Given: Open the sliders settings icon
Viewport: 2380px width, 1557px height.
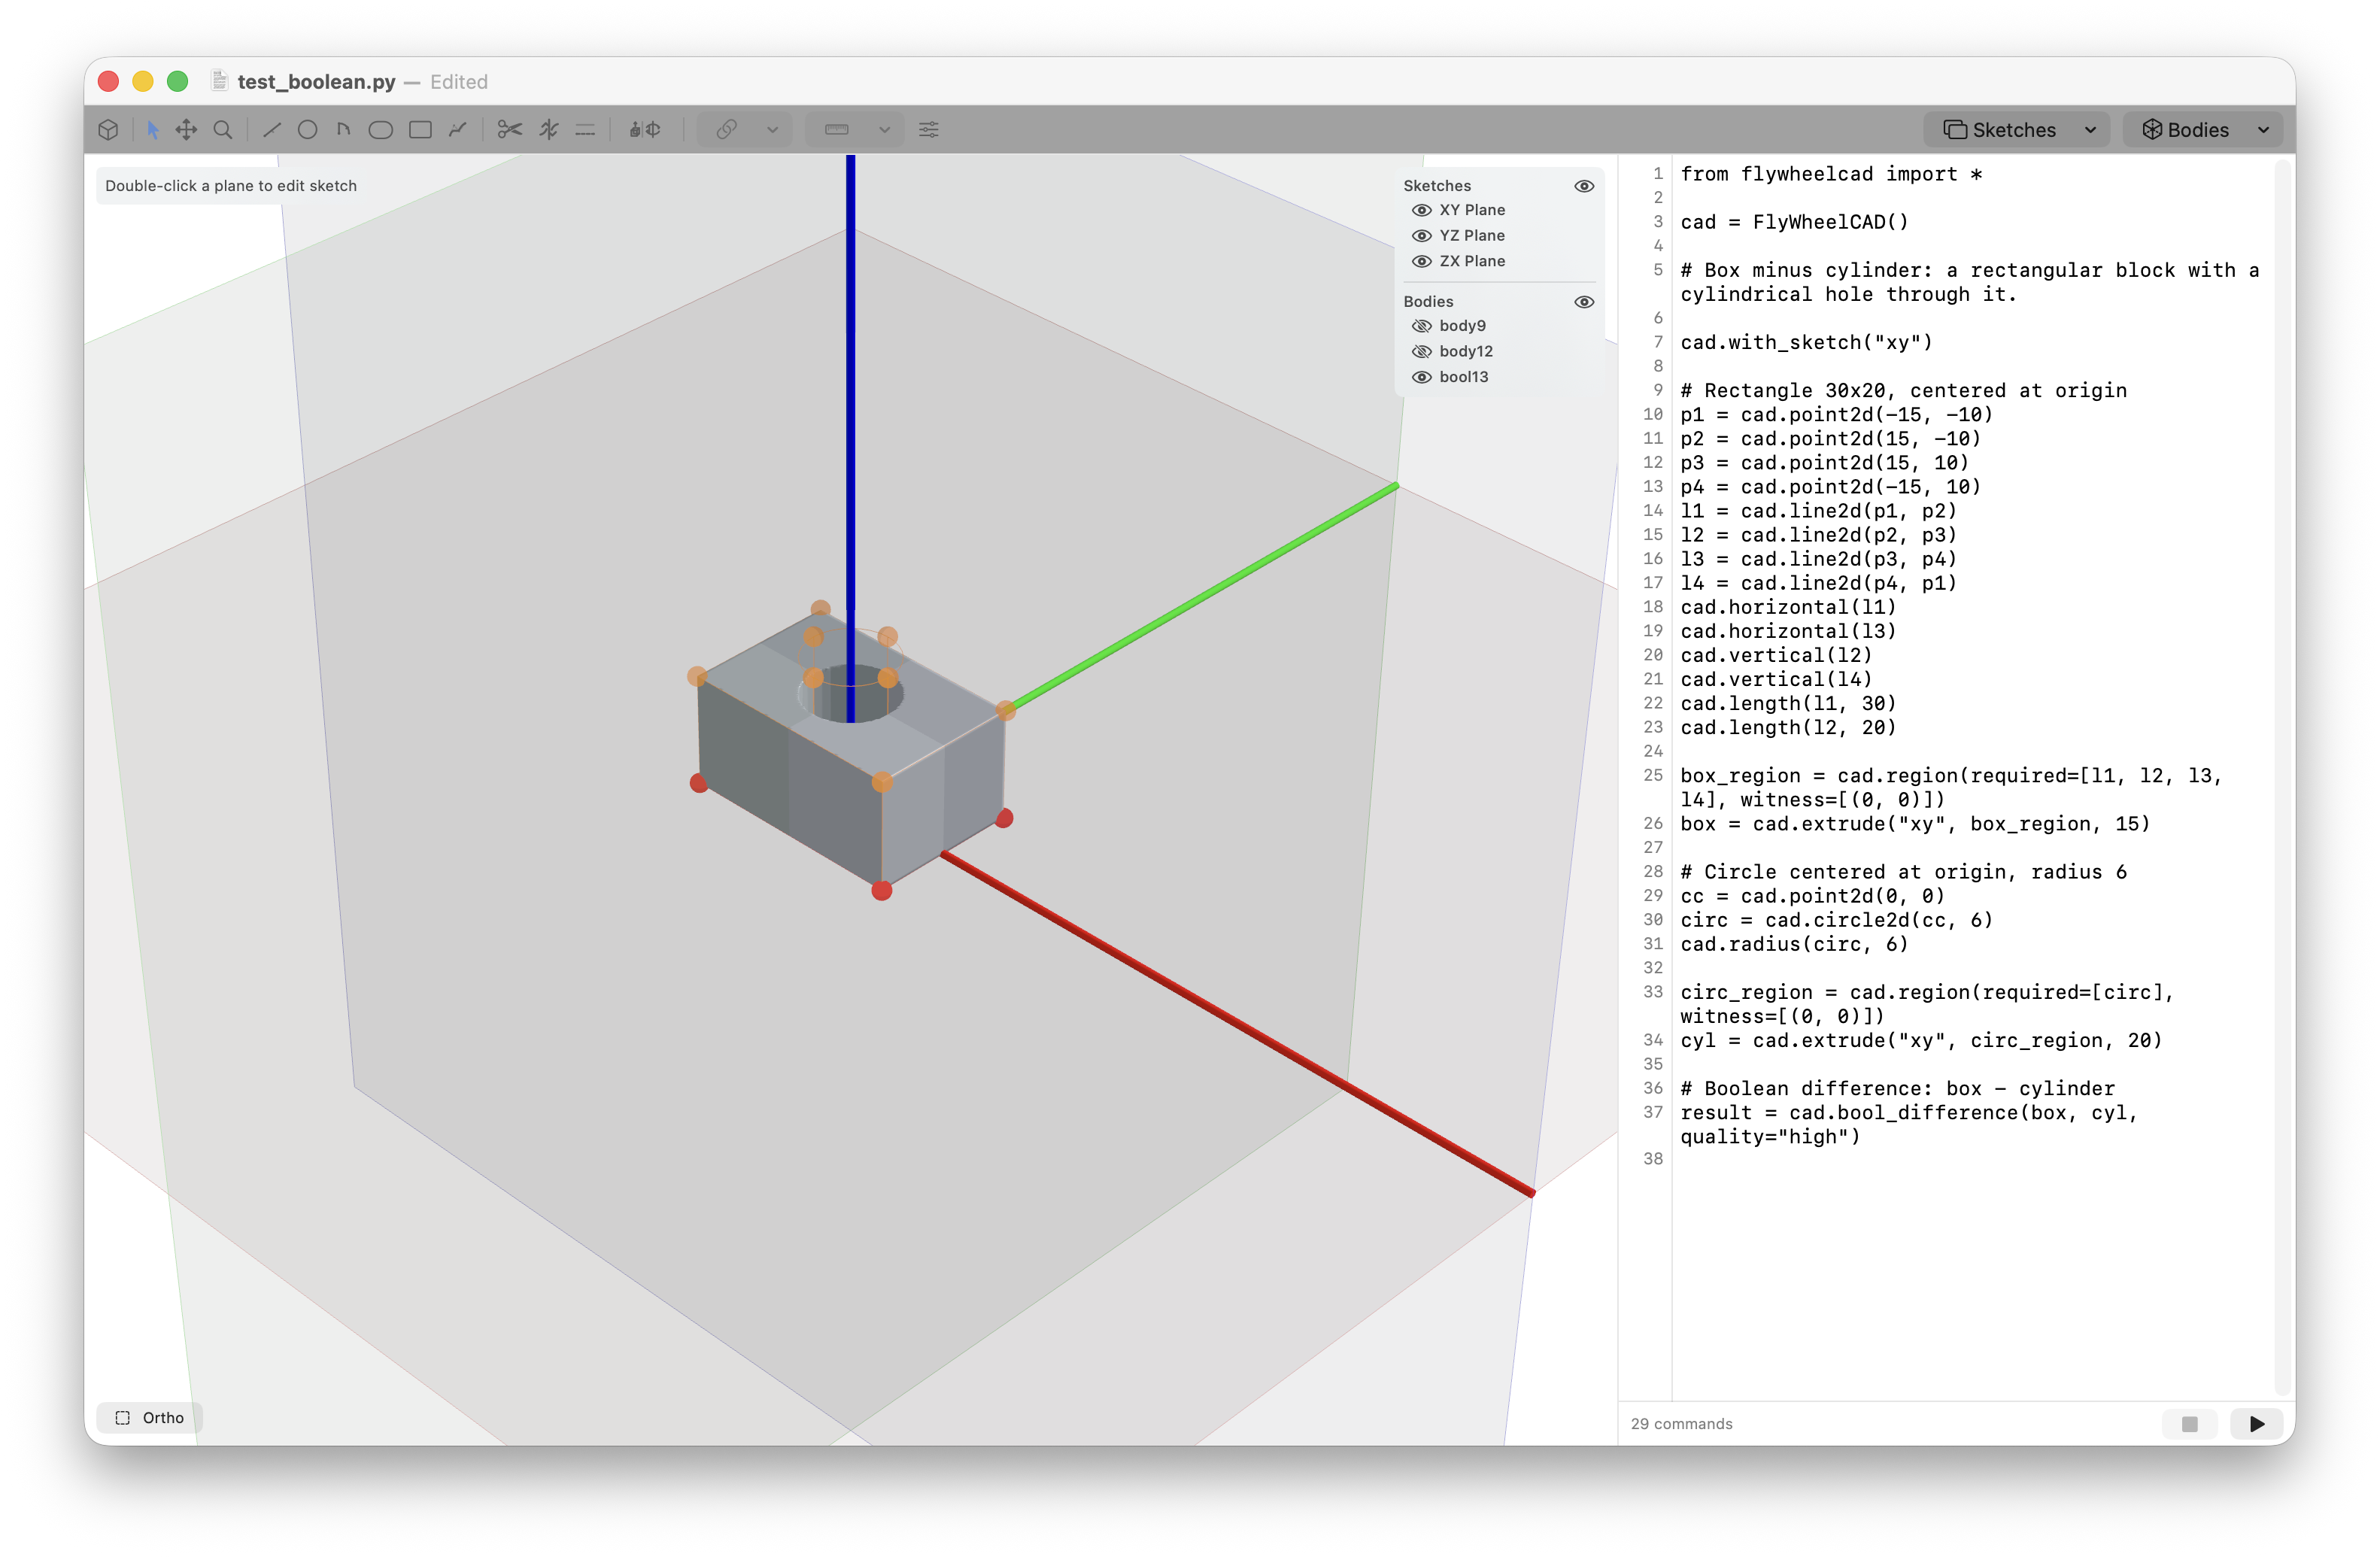Looking at the screenshot, I should pyautogui.click(x=928, y=129).
